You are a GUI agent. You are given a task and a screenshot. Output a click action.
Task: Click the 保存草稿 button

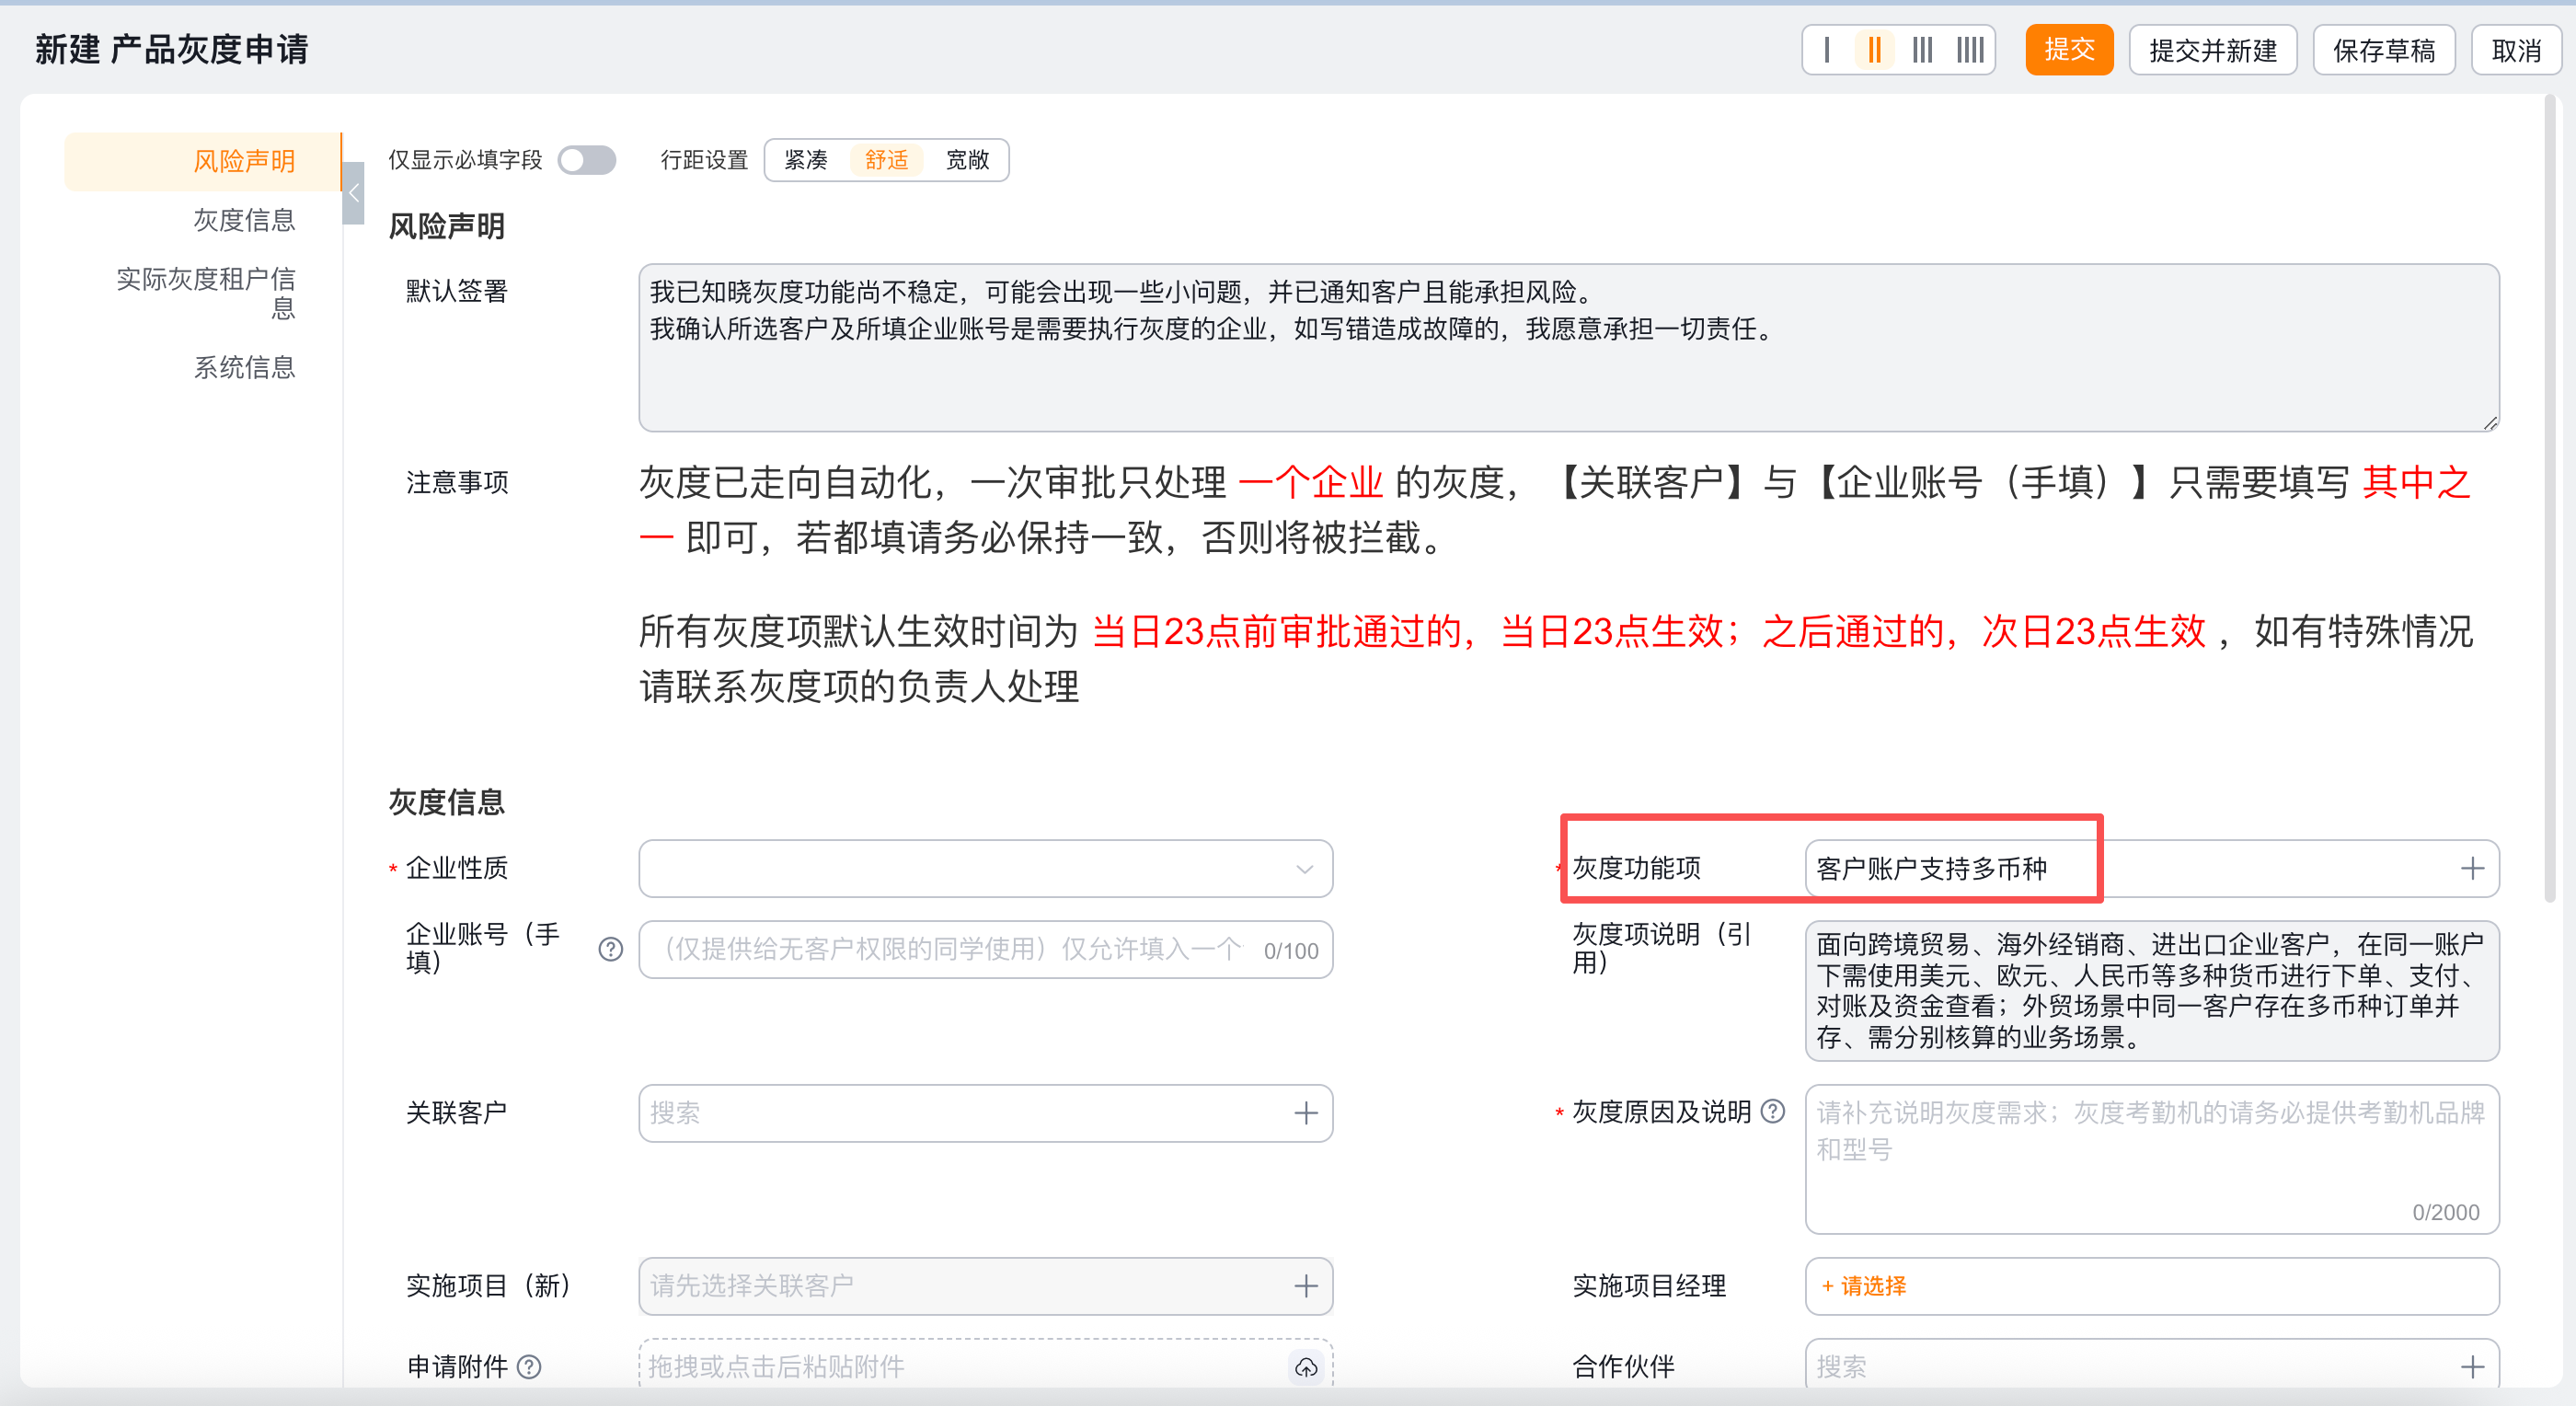tap(2383, 50)
